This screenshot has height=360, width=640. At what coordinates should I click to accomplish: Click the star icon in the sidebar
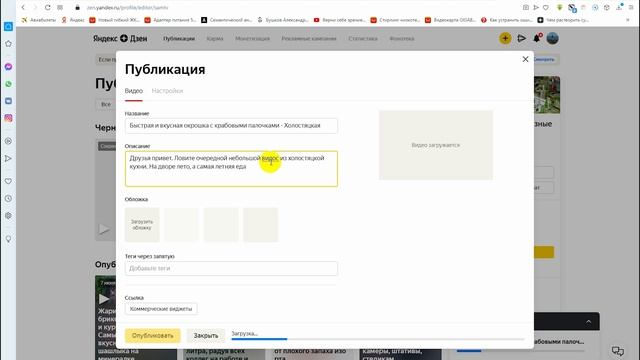[8, 44]
